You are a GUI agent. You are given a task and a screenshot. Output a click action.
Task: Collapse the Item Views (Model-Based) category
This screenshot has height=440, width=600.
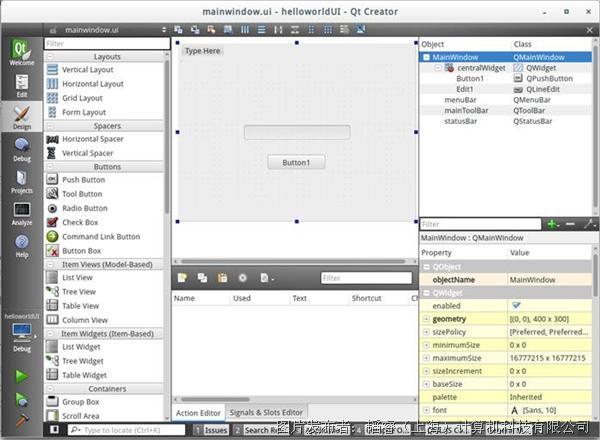[x=50, y=264]
